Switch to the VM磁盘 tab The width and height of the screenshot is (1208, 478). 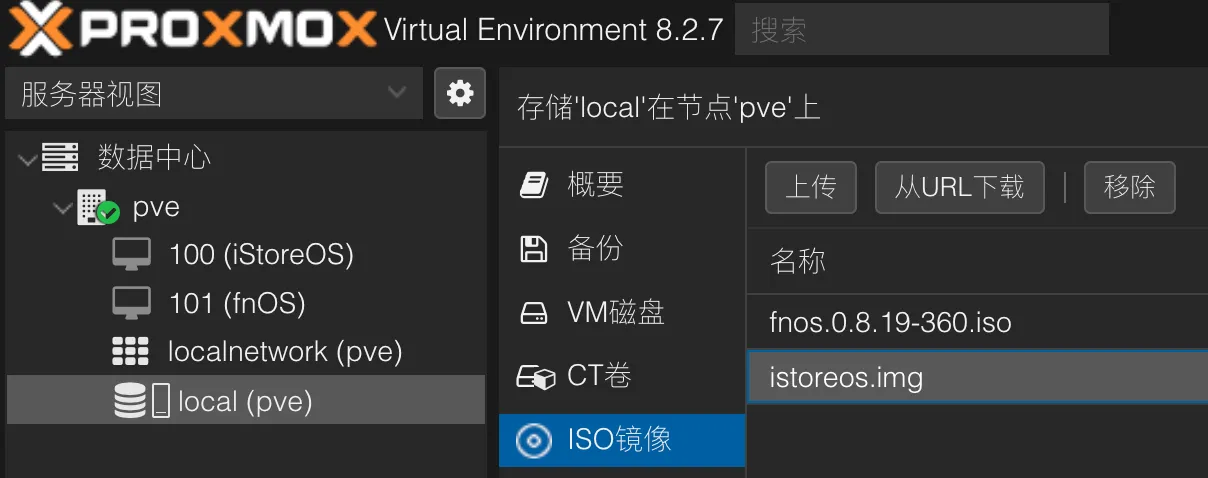coord(622,314)
